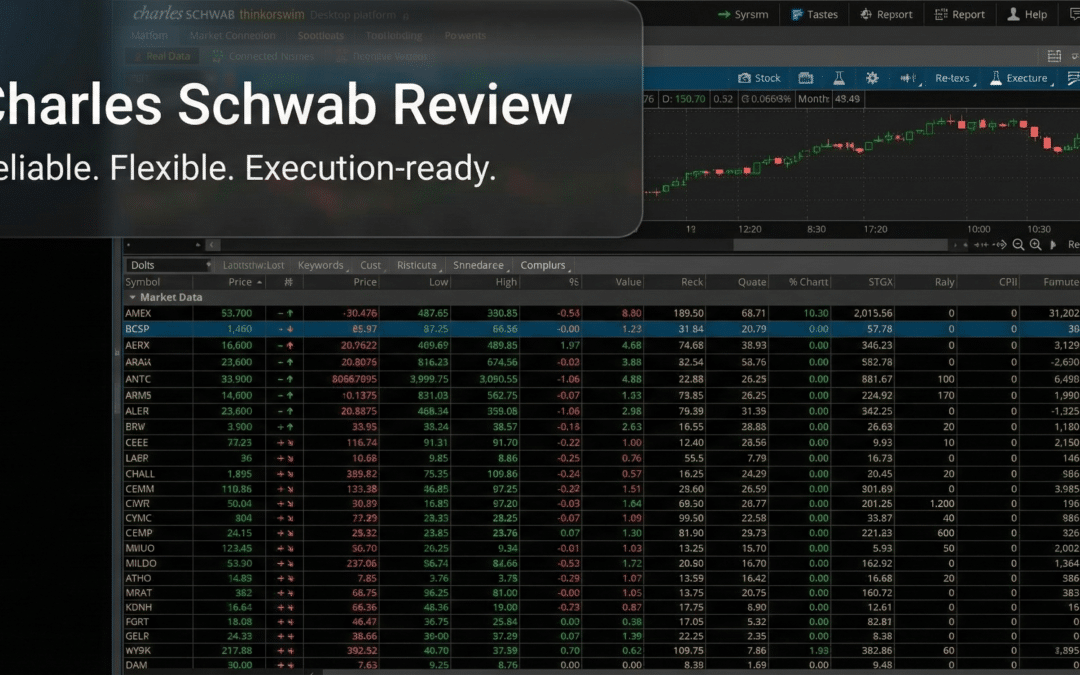This screenshot has width=1080, height=675.
Task: Click the down arrow indicator in CEEE row
Action: 290,442
